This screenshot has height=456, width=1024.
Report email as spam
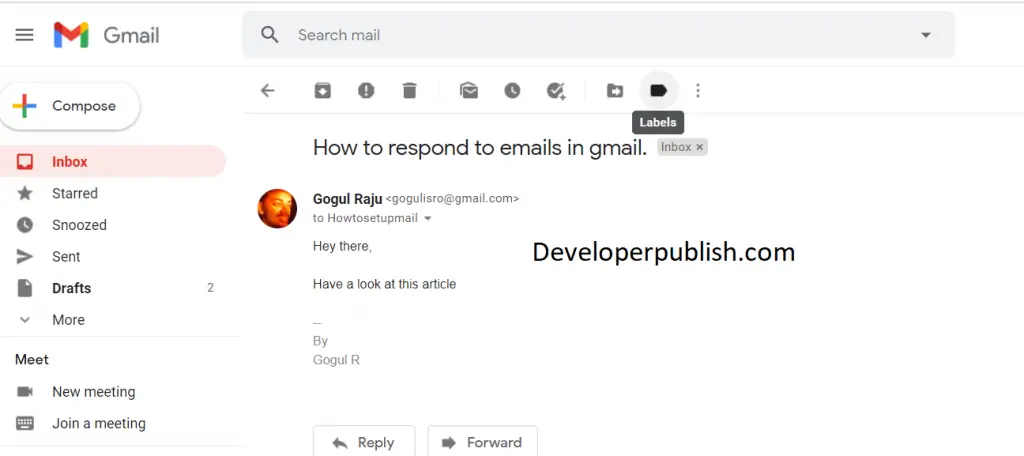tap(366, 90)
